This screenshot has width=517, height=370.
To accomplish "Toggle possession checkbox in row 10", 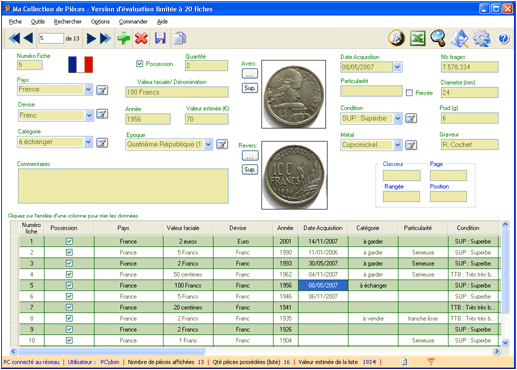I will click(x=69, y=340).
